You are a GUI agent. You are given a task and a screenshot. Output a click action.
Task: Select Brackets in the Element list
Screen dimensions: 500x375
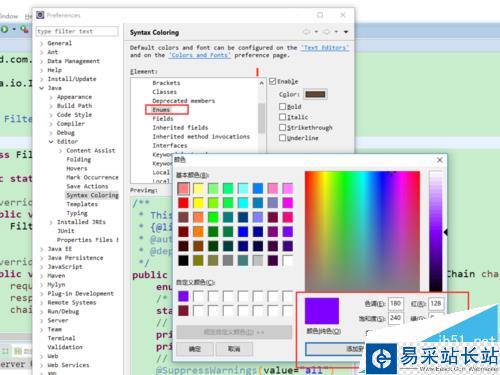tap(166, 83)
